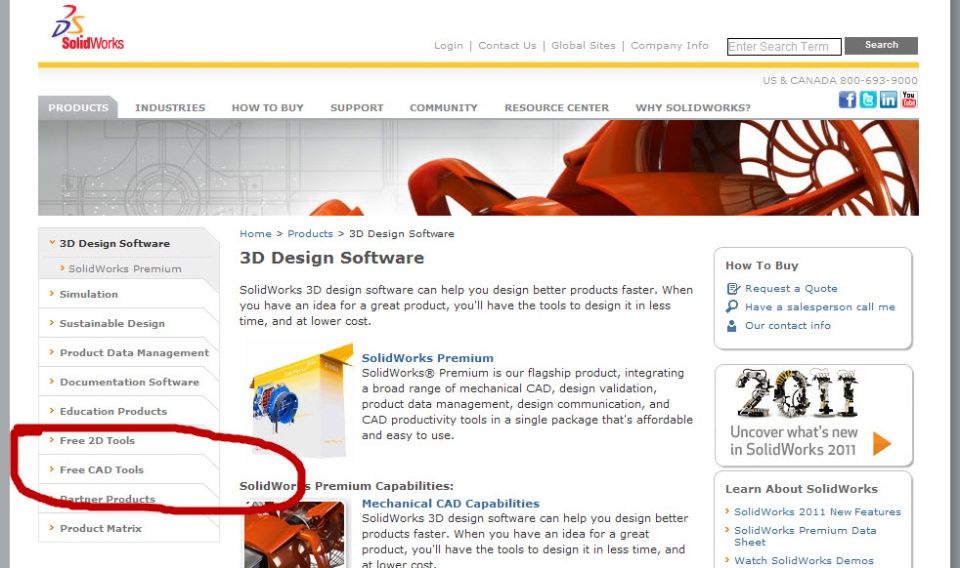Open the Facebook social icon
Viewport: 960px width, 568px height.
coord(847,99)
